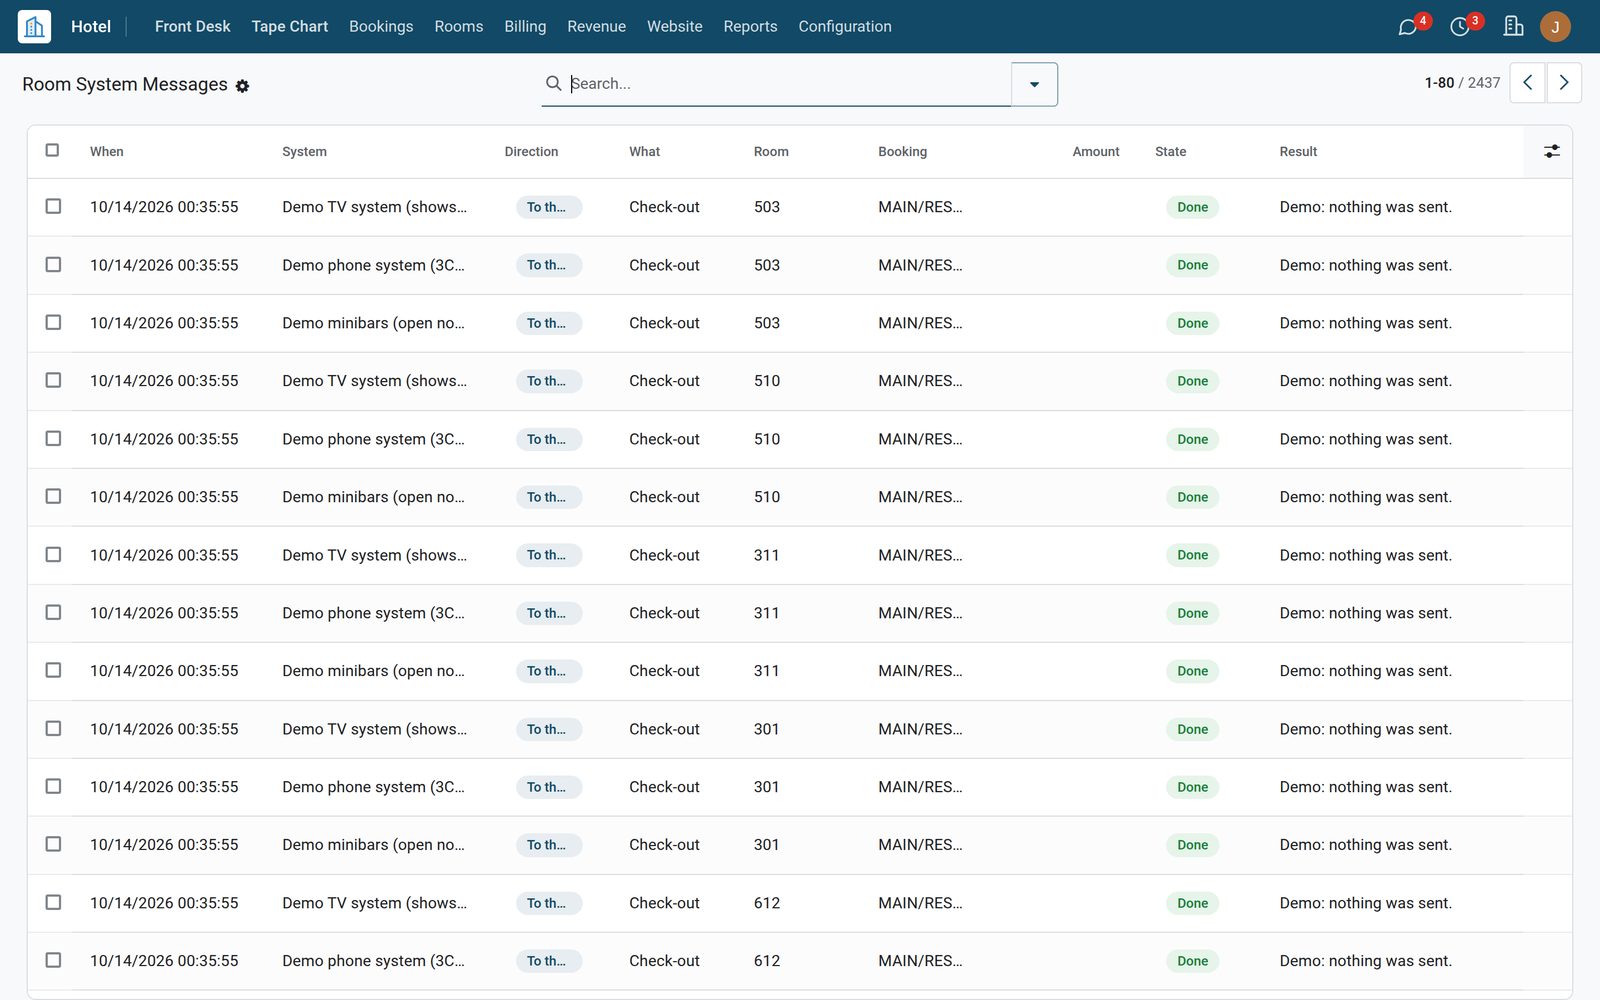1600x1000 pixels.
Task: Click the 1-80 / 2437 pager counter
Action: 1462,83
